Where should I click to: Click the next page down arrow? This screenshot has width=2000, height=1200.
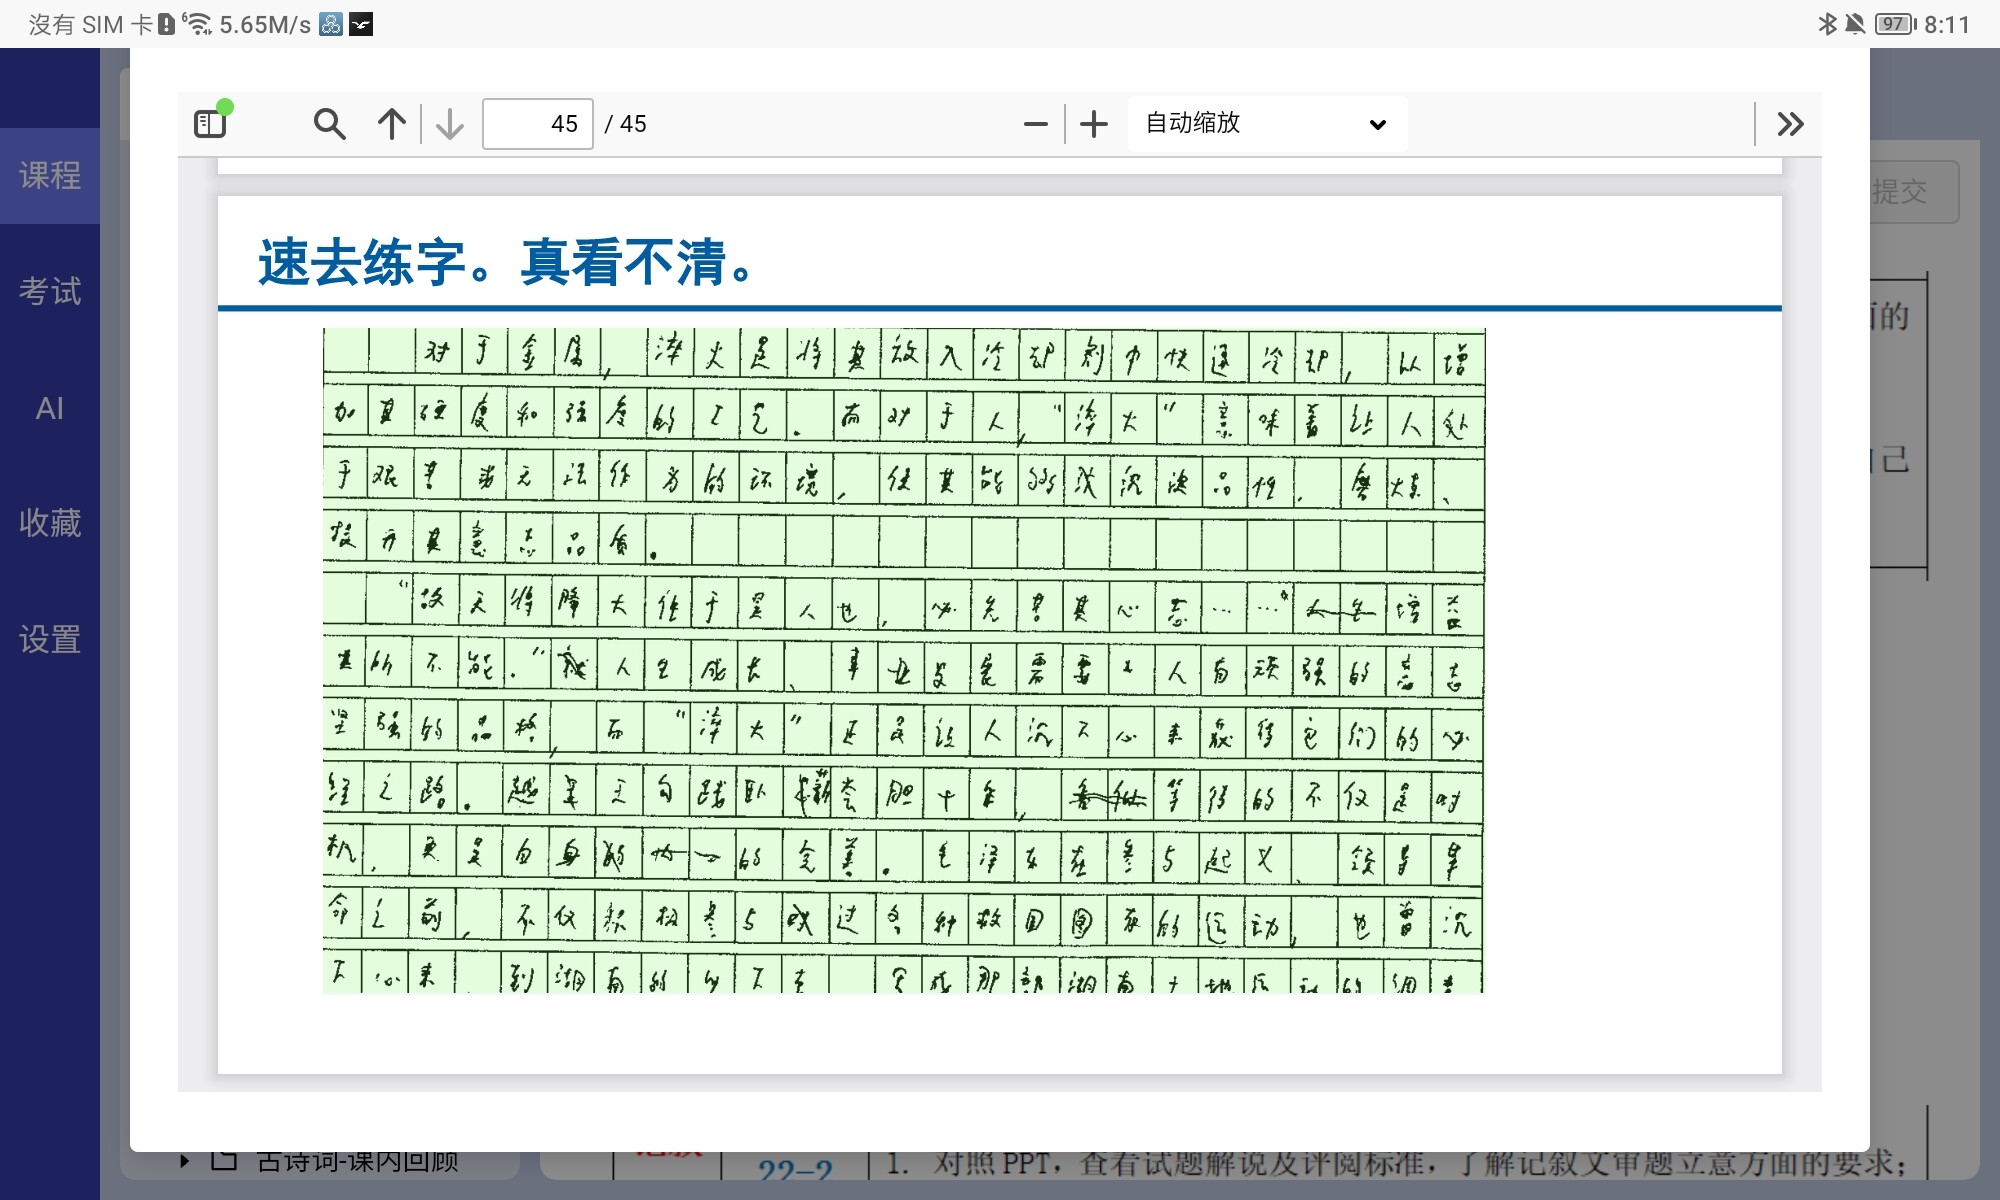pyautogui.click(x=450, y=124)
